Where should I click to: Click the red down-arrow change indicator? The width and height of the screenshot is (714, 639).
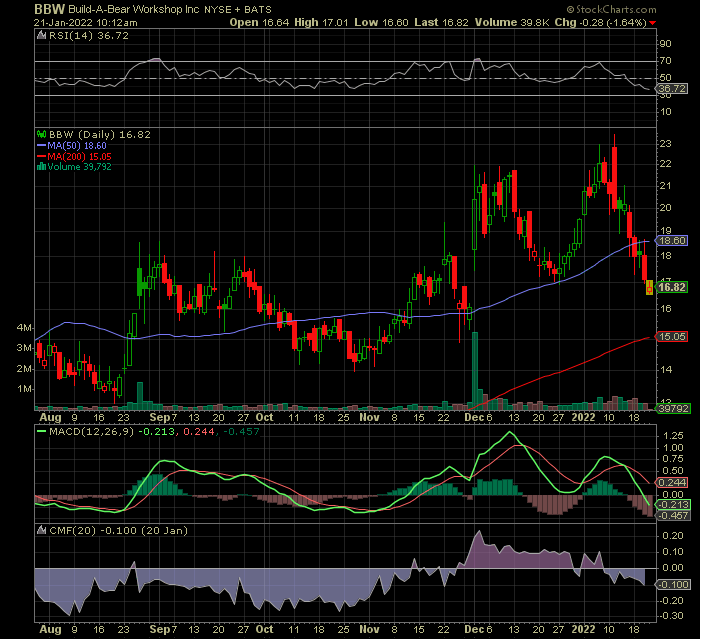(x=653, y=23)
